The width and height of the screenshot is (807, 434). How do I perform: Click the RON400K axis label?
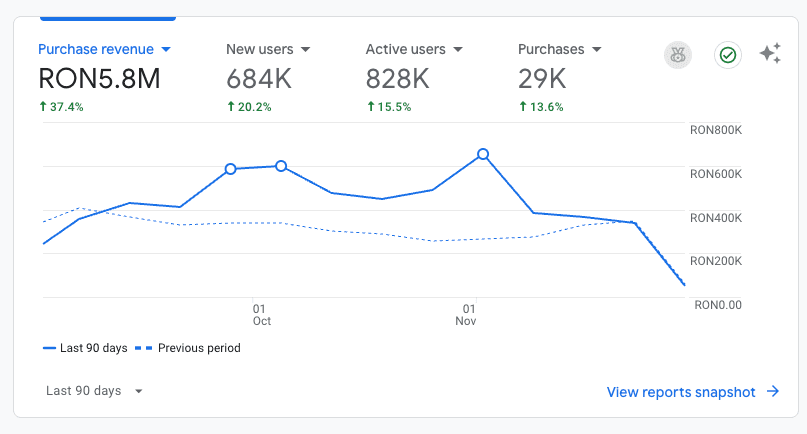[x=716, y=218]
